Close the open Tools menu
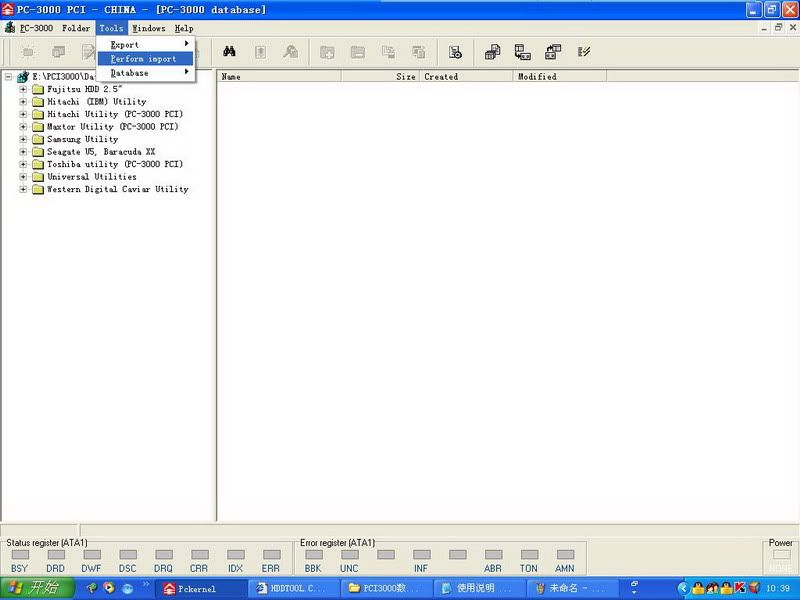The width and height of the screenshot is (800, 600). [111, 28]
